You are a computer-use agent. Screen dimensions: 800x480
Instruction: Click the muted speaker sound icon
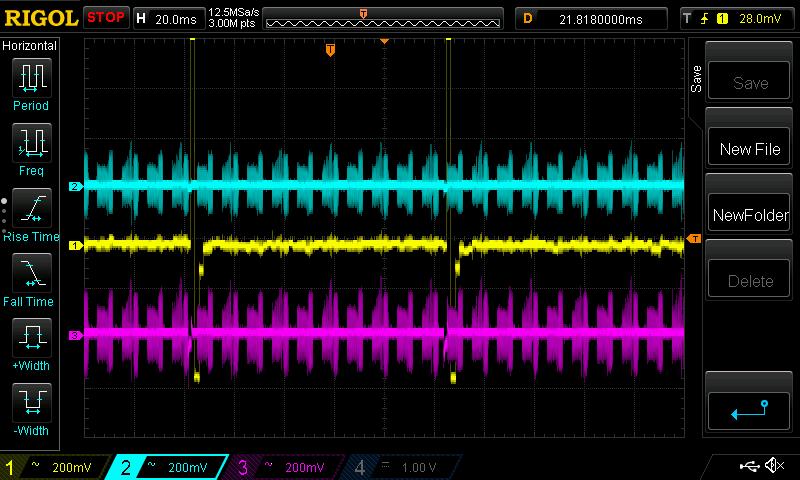point(774,465)
